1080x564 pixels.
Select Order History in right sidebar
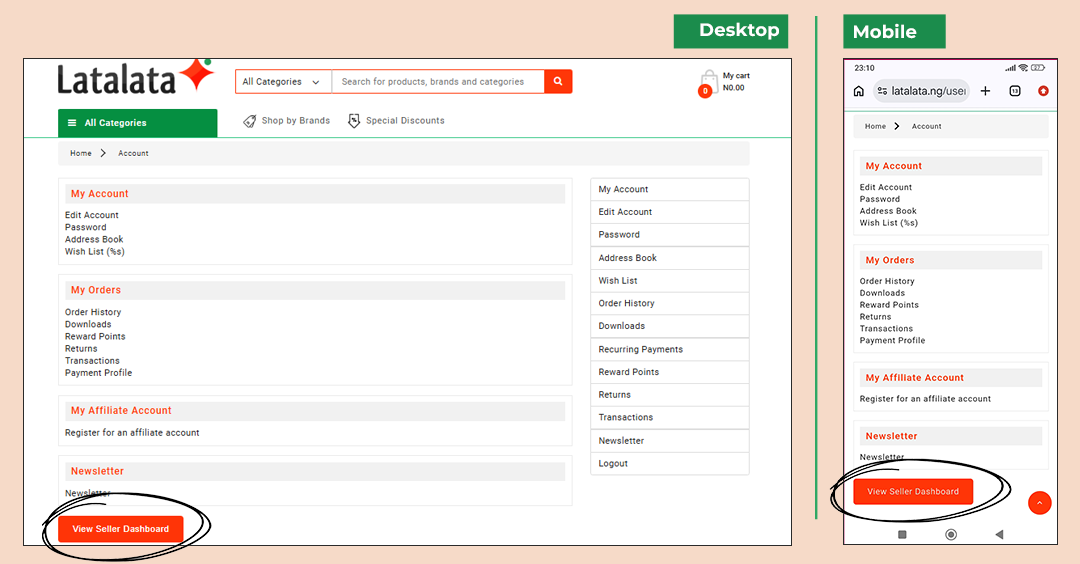tap(669, 303)
